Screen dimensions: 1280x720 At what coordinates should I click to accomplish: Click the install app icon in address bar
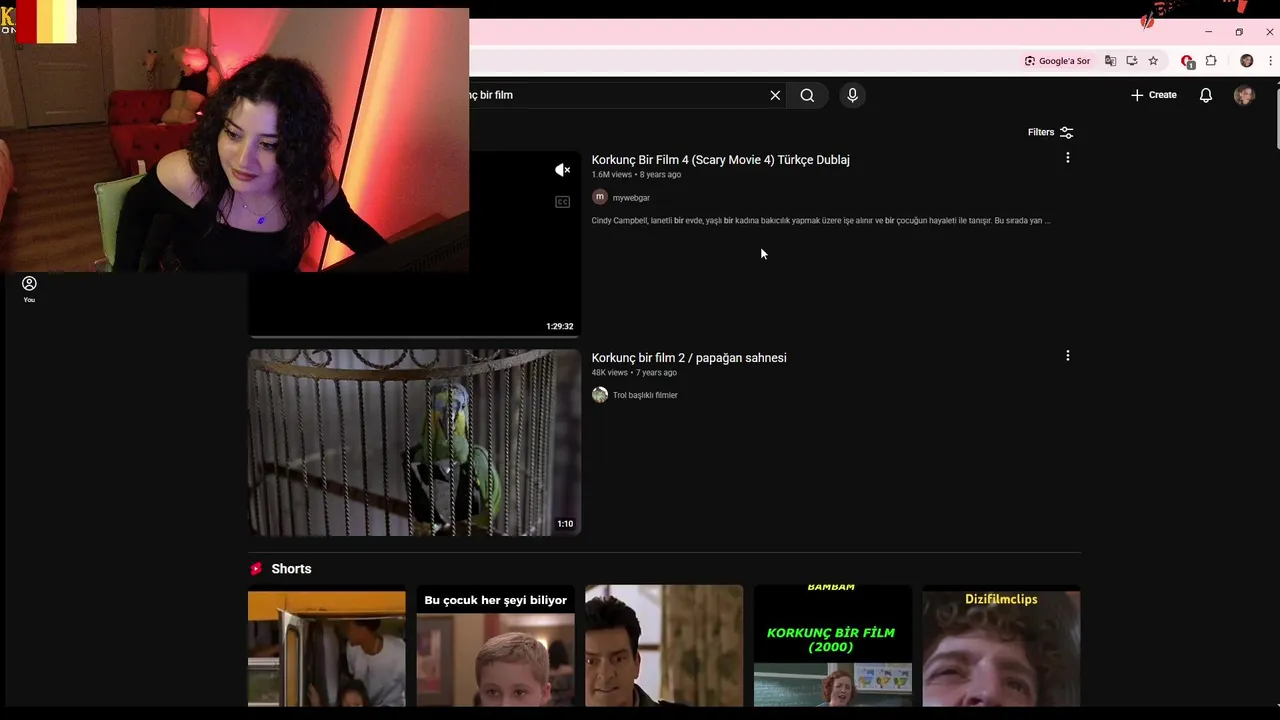[x=1132, y=61]
